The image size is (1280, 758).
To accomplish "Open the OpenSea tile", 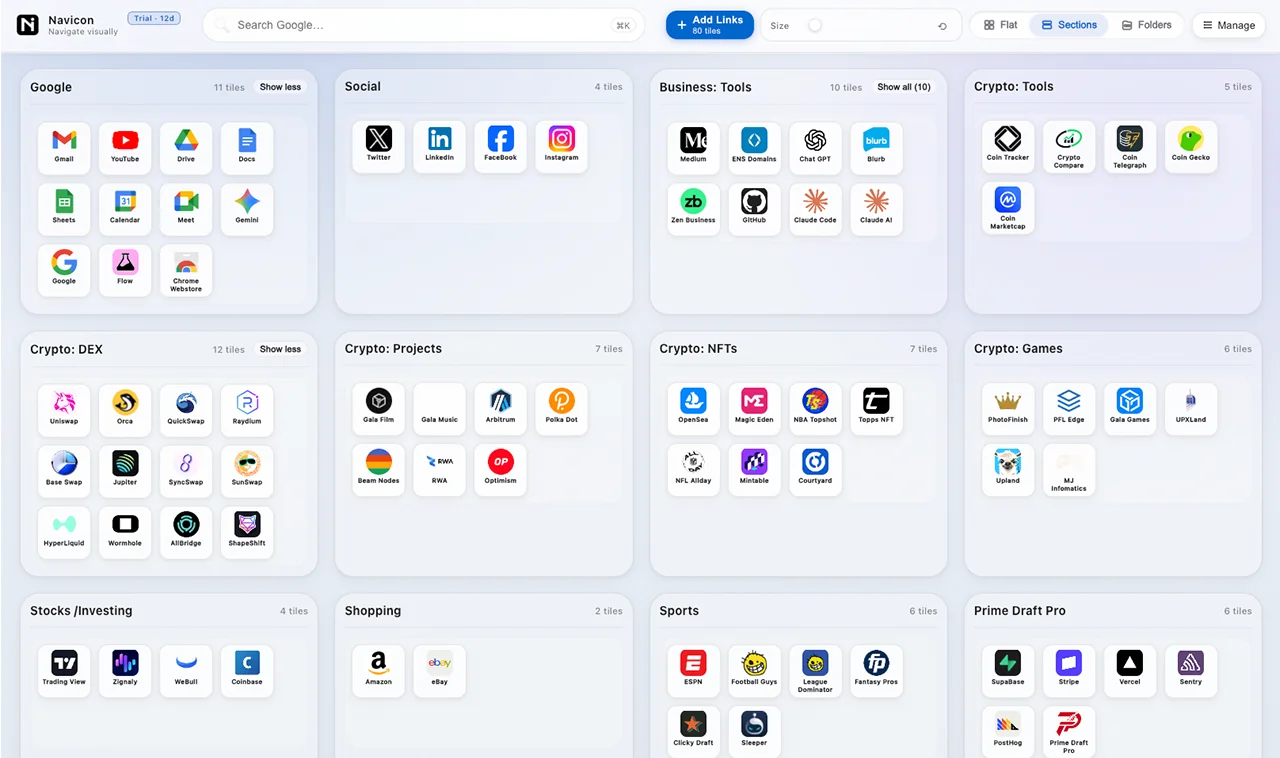I will pyautogui.click(x=693, y=409).
